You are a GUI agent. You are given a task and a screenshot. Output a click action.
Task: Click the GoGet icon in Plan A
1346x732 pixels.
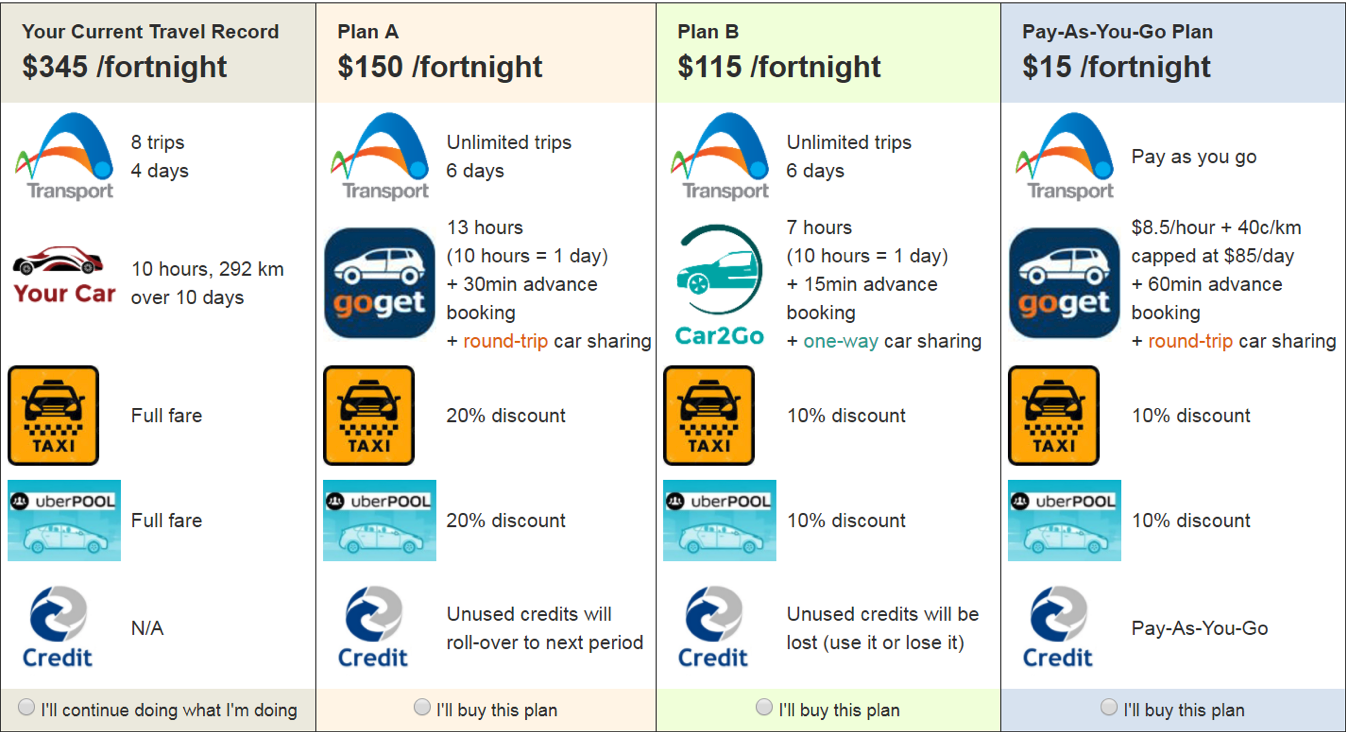(380, 284)
